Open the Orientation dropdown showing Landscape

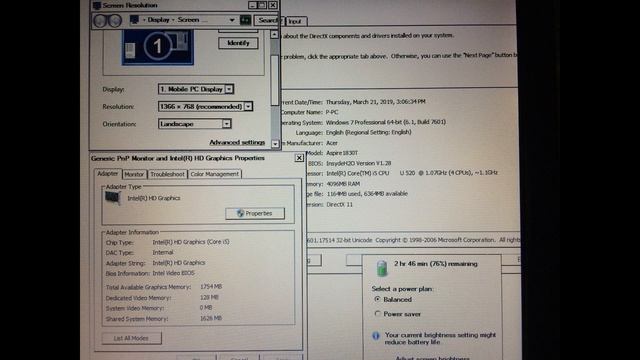tap(194, 124)
